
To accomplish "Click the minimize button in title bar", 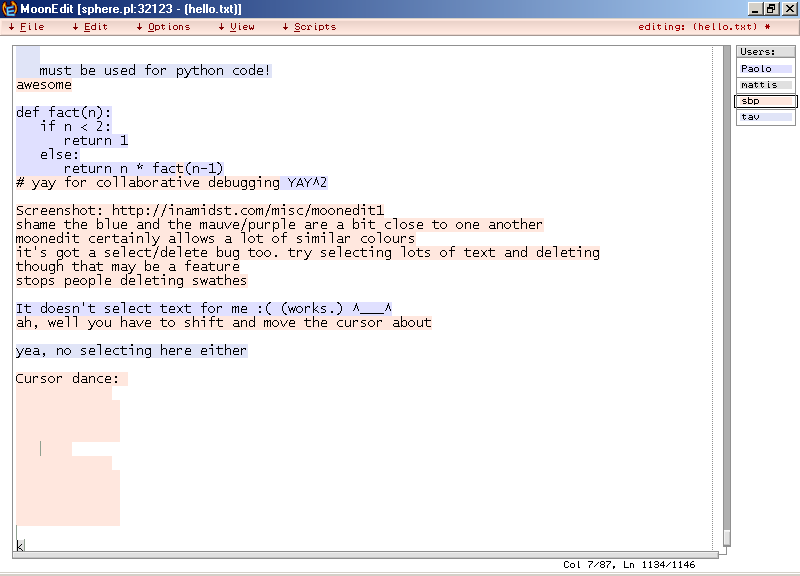I will click(755, 9).
